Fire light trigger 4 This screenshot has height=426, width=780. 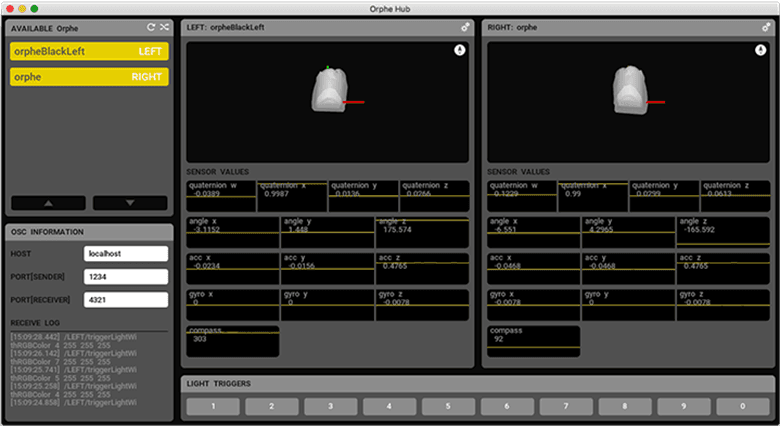coord(390,406)
